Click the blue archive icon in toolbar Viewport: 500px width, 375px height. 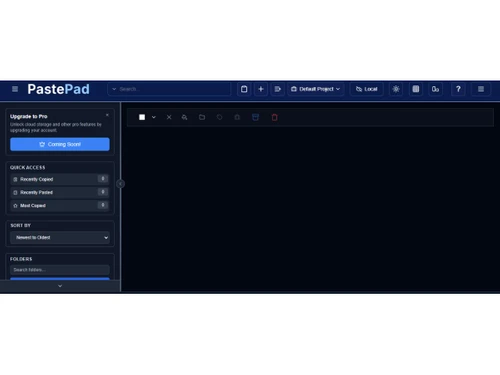point(255,117)
